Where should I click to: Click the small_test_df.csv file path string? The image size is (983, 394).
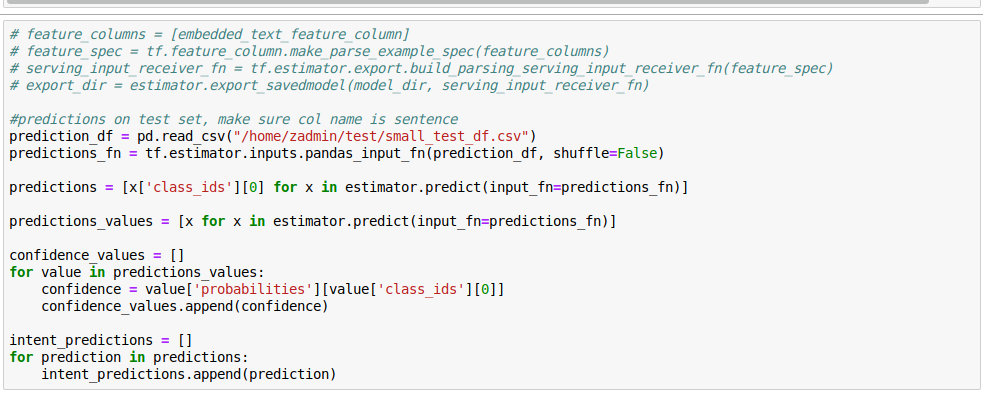382,136
